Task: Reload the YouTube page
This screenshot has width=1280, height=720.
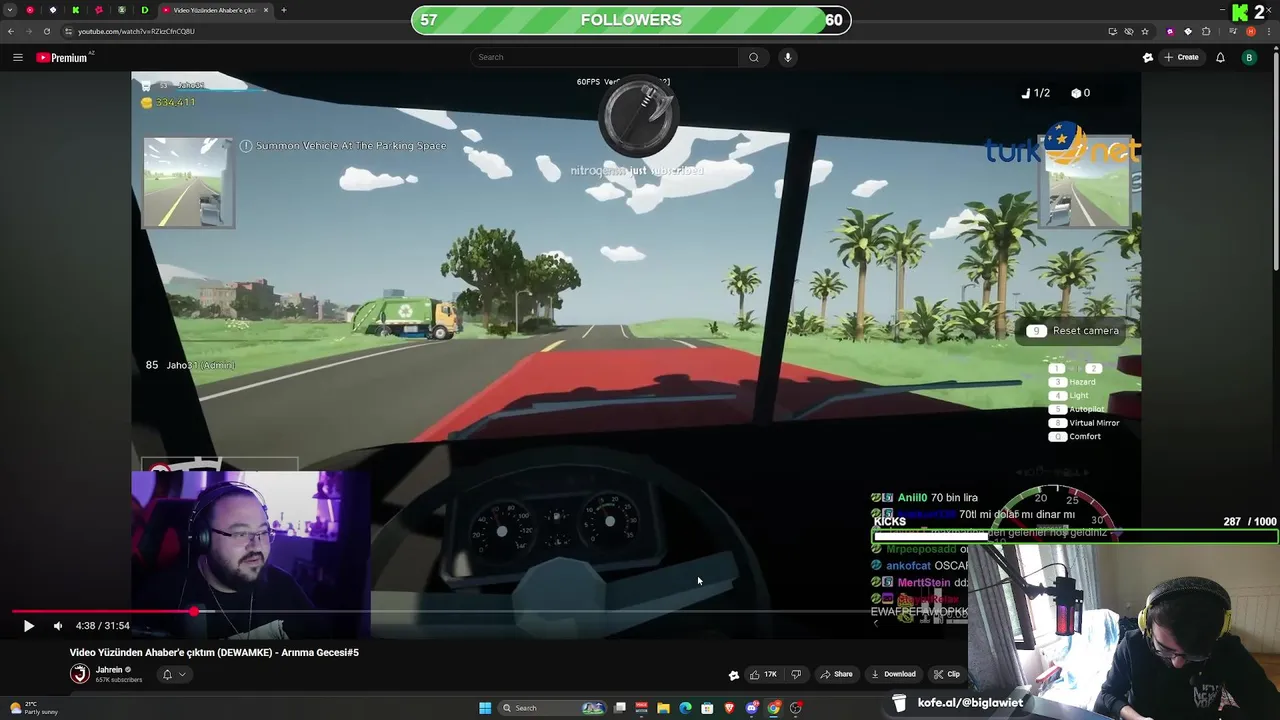Action: 47,31
